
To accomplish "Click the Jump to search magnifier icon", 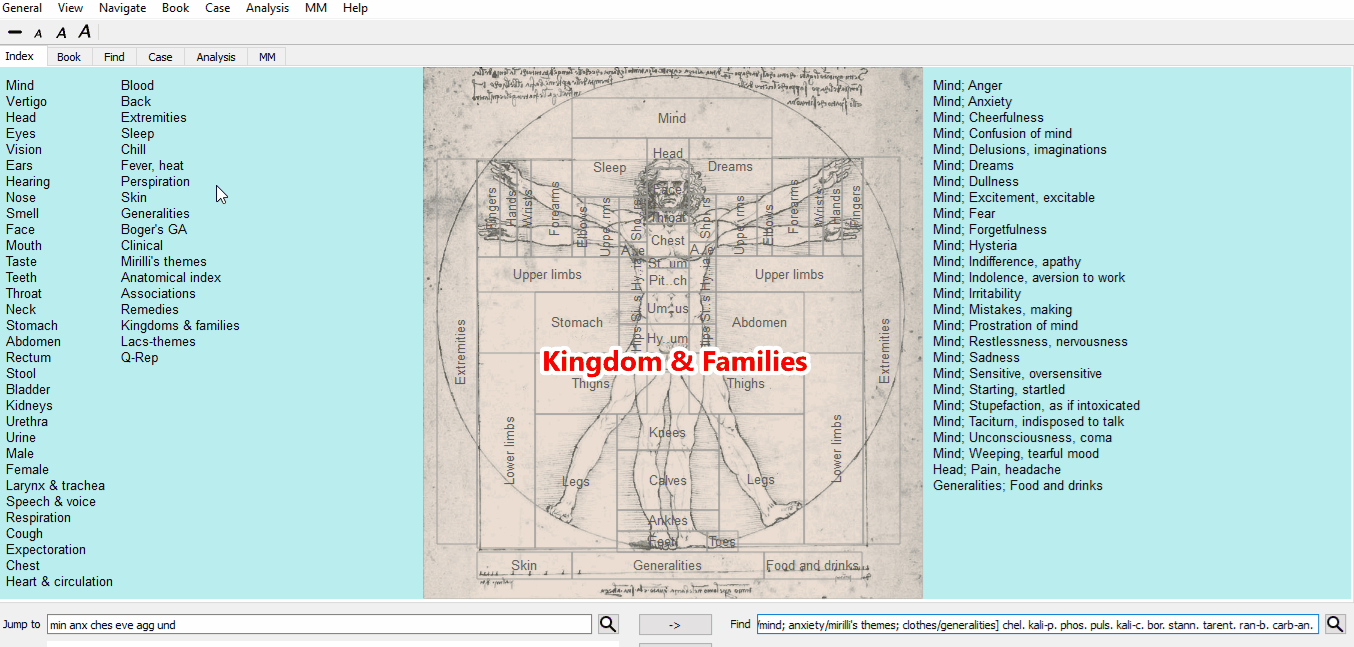I will pos(608,624).
